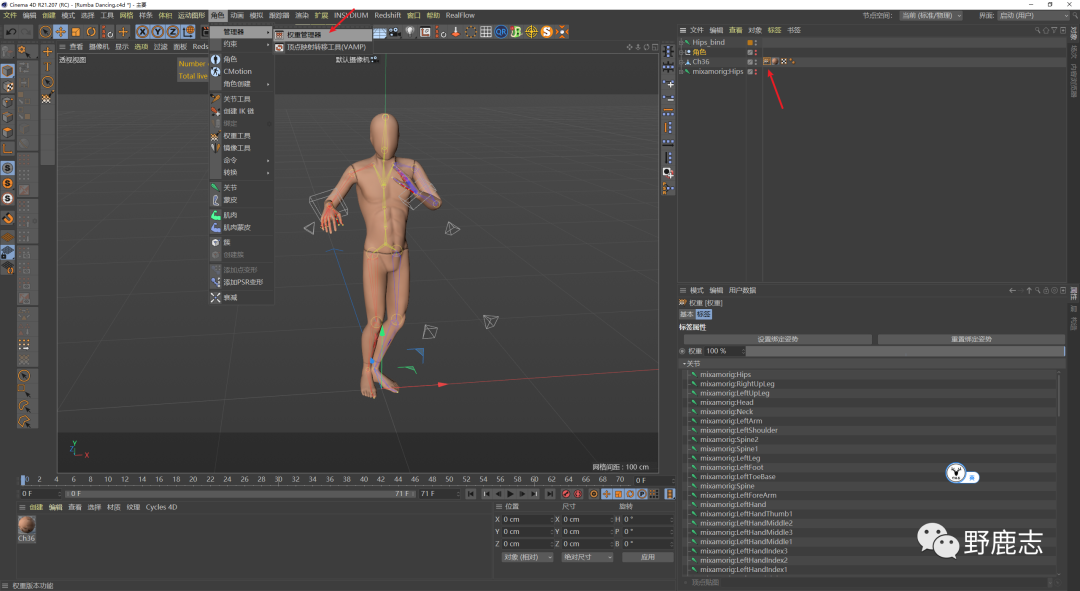The width and height of the screenshot is (1080, 591).
Task: Click the record keyframe red button
Action: (566, 494)
